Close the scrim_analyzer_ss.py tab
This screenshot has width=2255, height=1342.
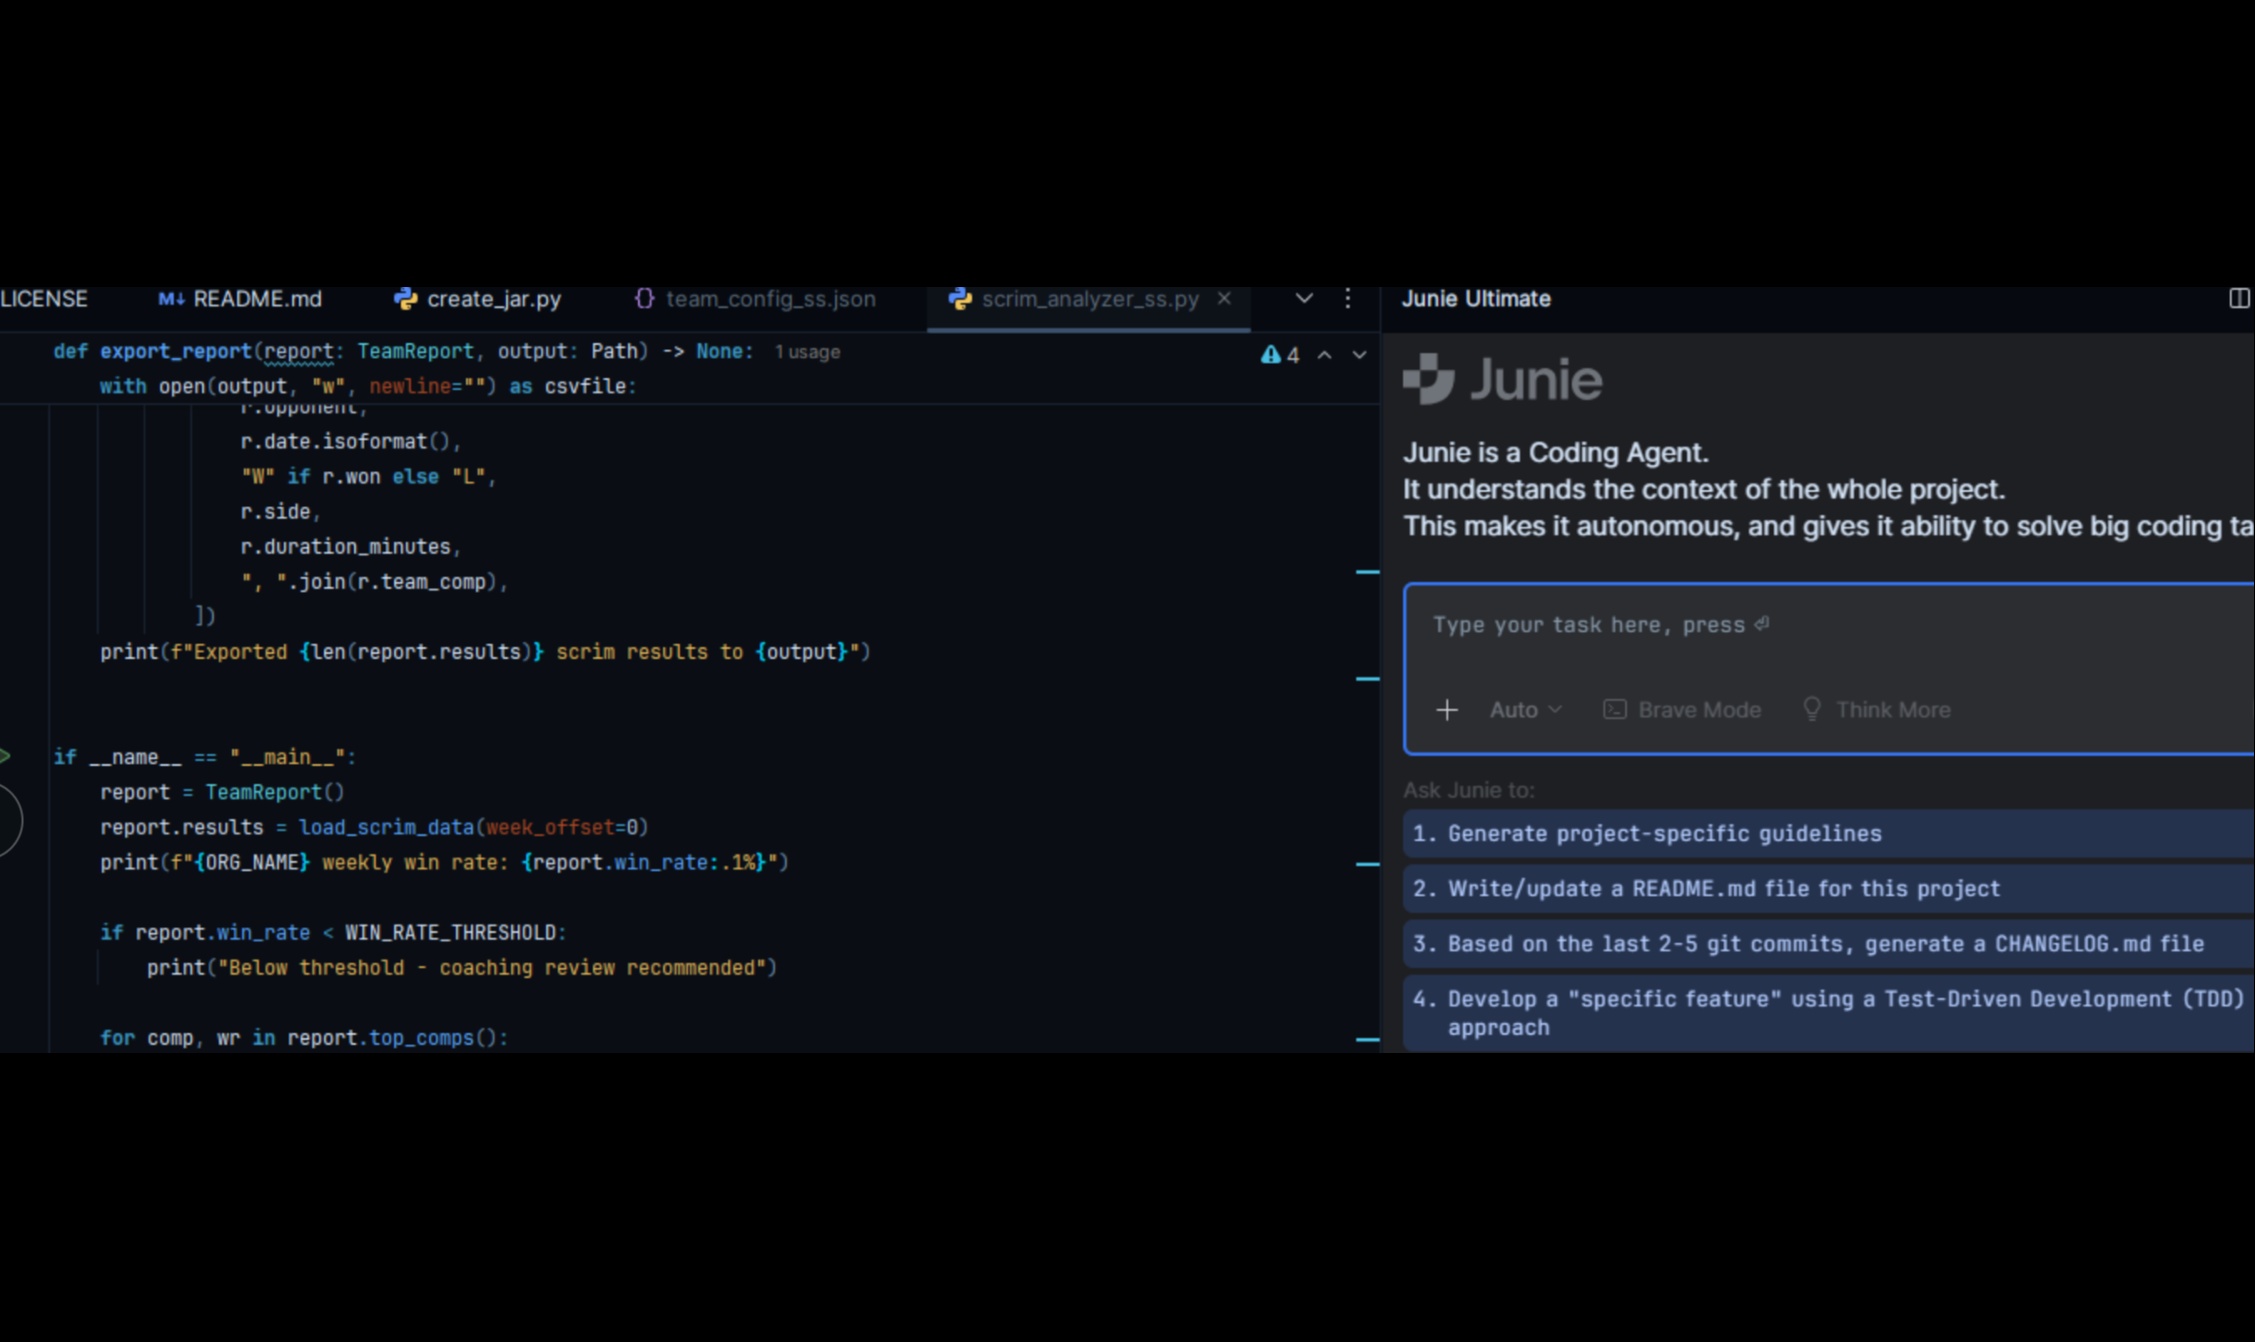pos(1224,298)
